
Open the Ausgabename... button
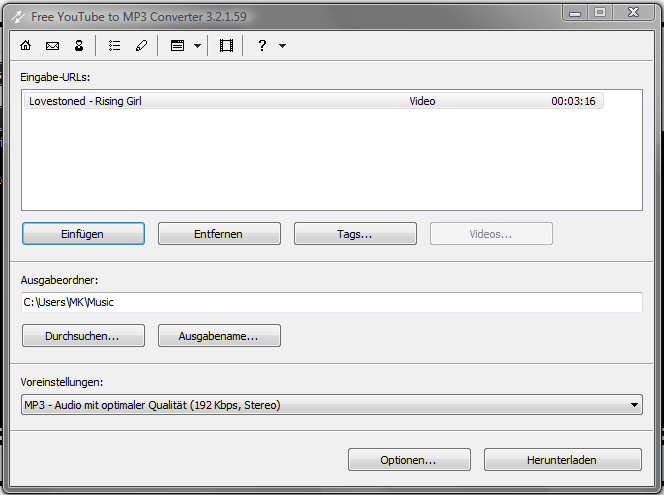[x=219, y=336]
